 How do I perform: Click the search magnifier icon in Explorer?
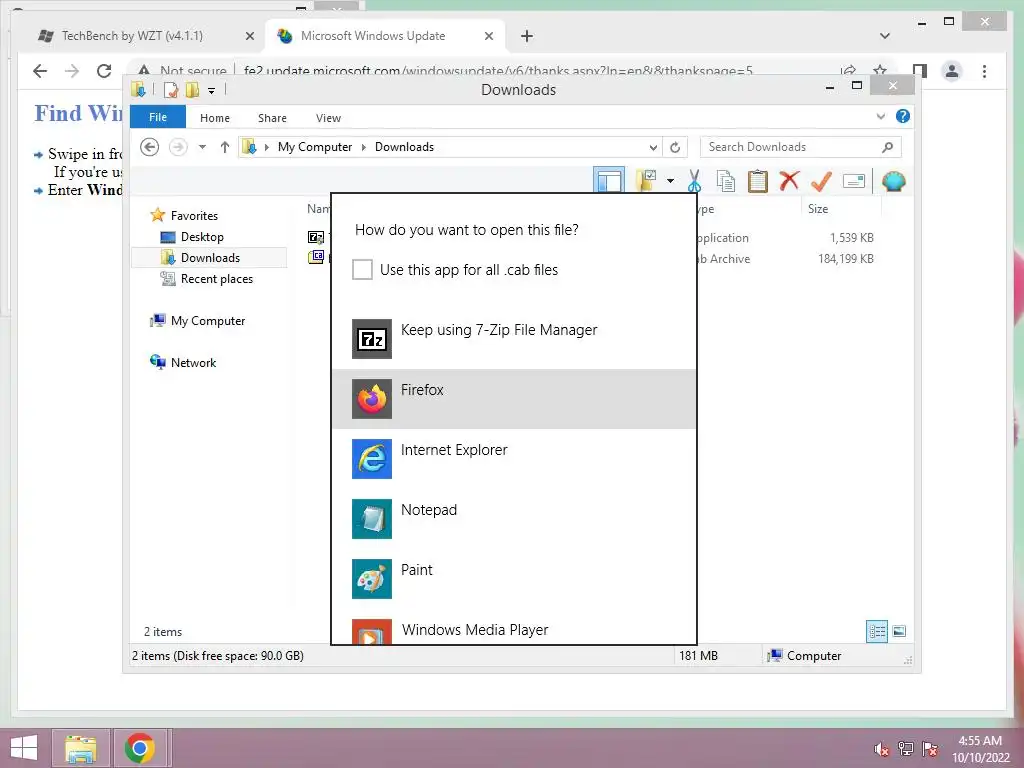click(888, 147)
